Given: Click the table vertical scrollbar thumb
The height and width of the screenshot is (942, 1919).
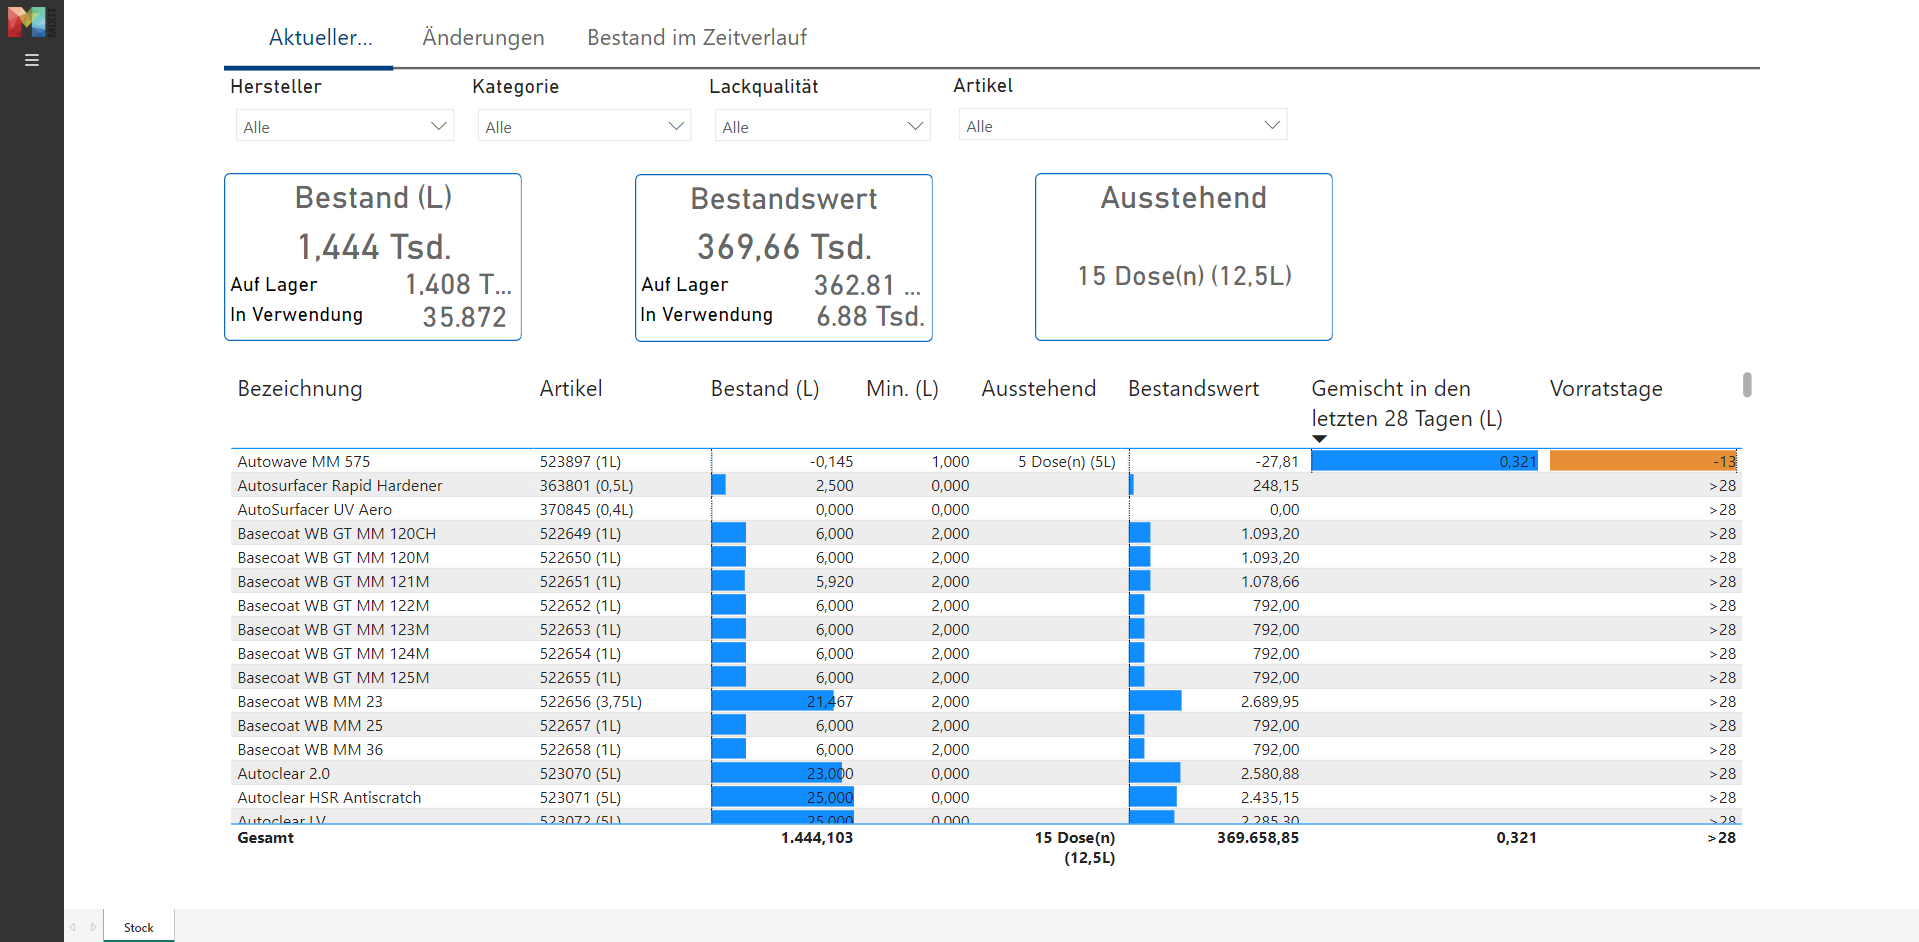Looking at the screenshot, I should (x=1747, y=385).
